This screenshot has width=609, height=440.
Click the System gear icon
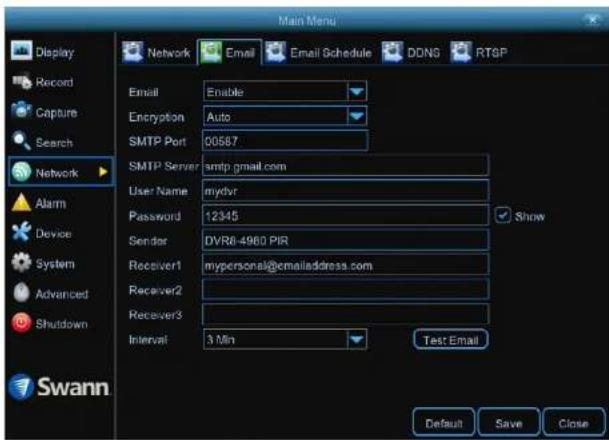coord(21,263)
